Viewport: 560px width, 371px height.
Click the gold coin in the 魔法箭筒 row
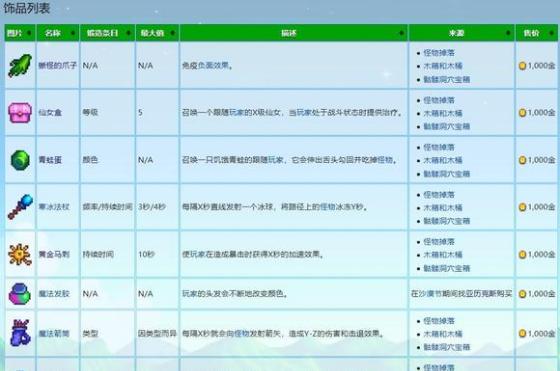[x=522, y=334]
